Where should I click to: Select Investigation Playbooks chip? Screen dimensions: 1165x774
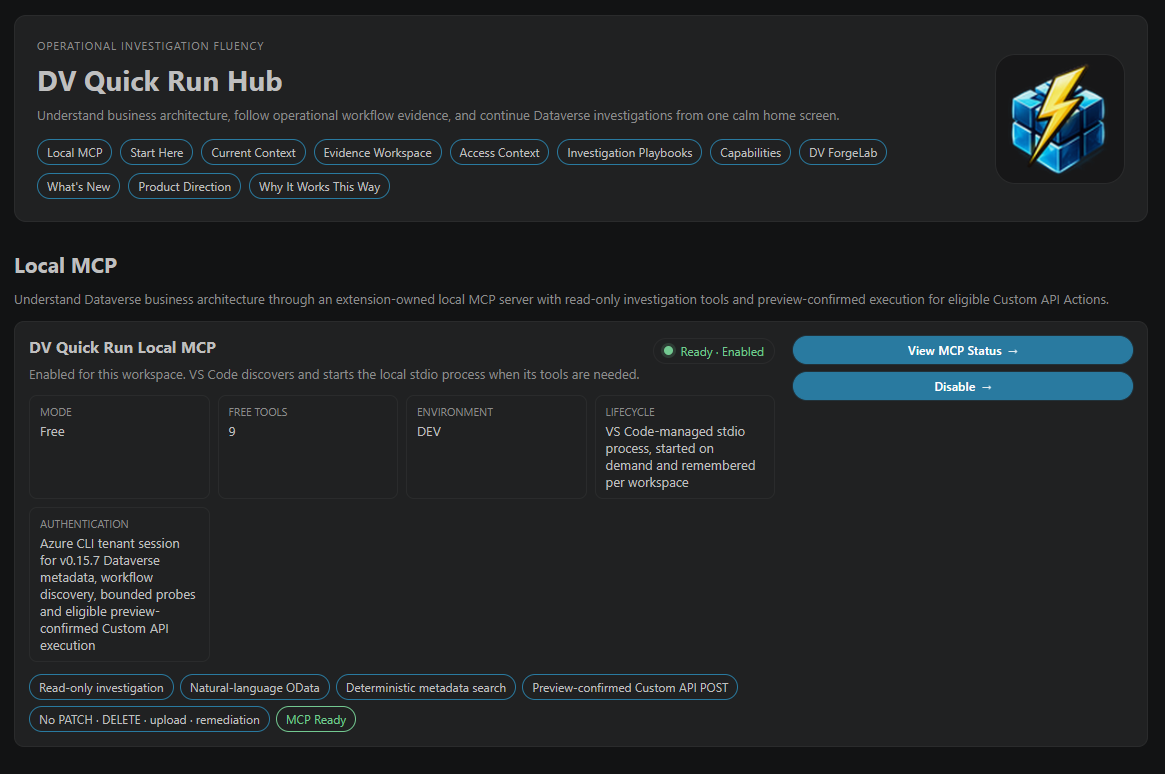coord(629,152)
